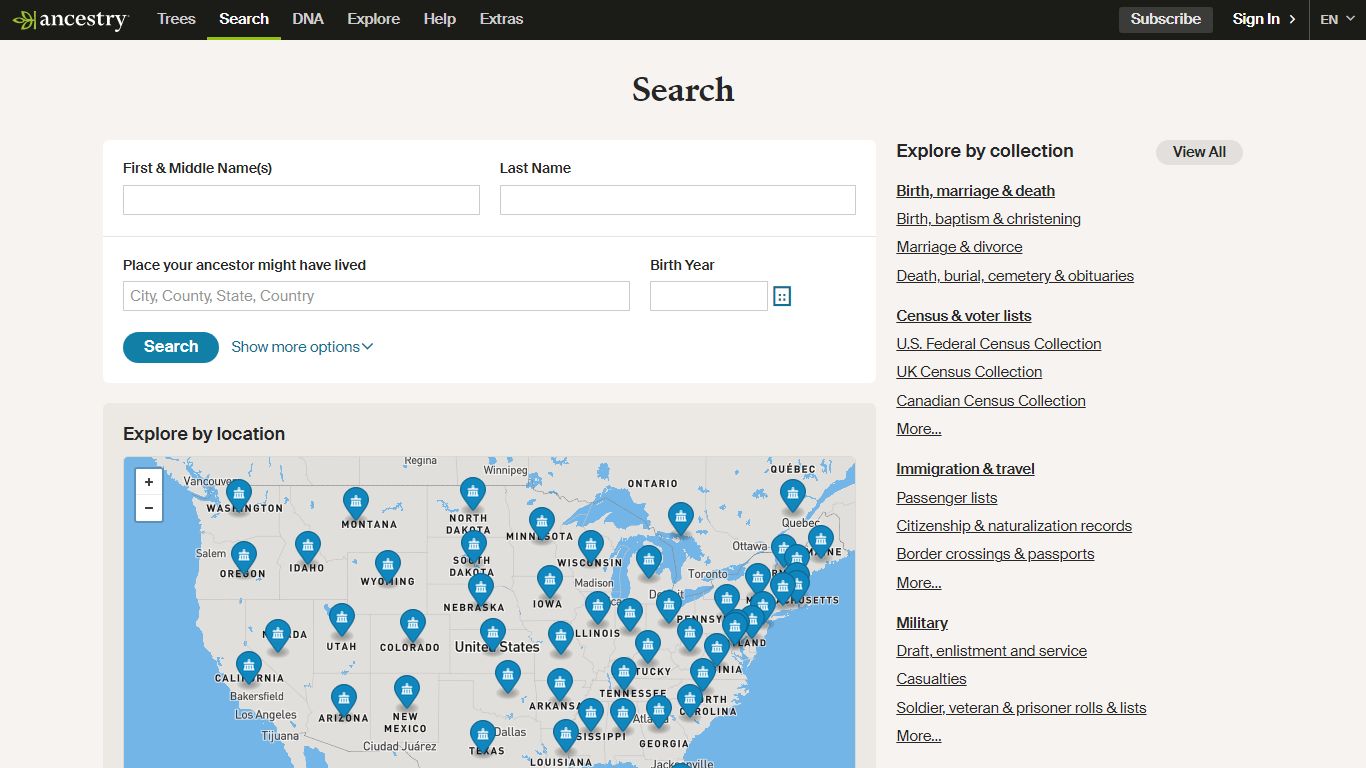Select the Wyoming map pin
The image size is (1366, 768).
coord(388,567)
